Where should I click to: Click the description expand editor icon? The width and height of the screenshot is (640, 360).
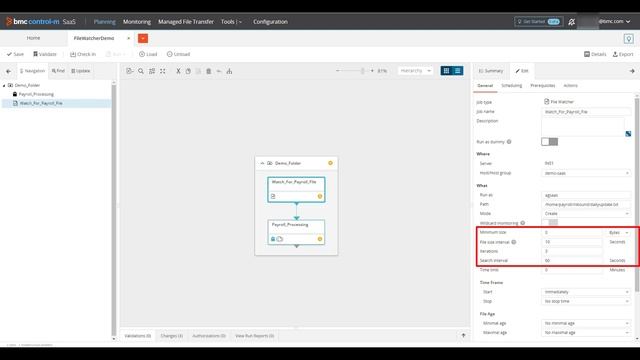(x=628, y=133)
